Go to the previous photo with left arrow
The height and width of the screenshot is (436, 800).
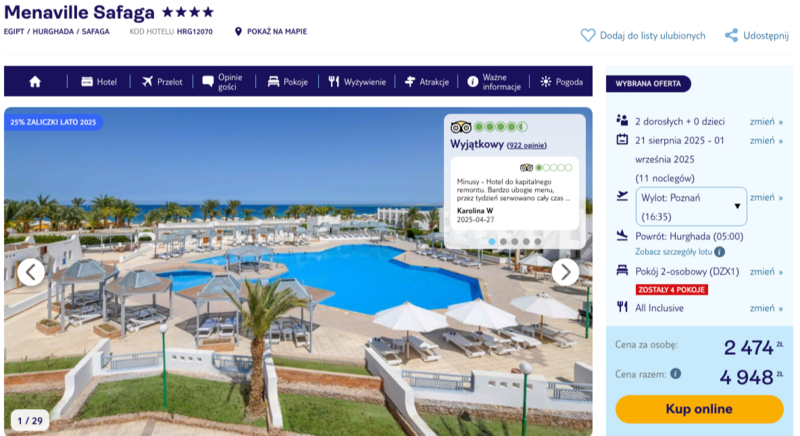click(31, 272)
